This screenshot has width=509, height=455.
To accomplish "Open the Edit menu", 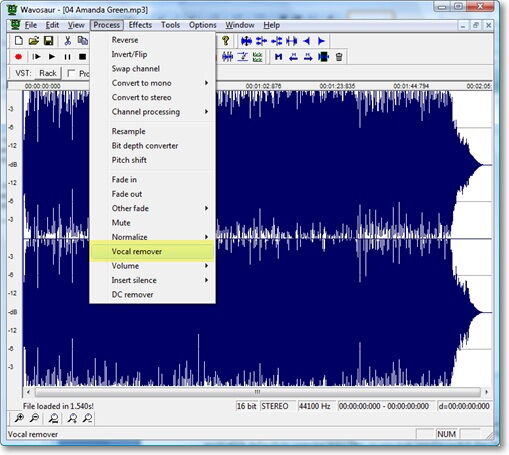I will pyautogui.click(x=52, y=25).
